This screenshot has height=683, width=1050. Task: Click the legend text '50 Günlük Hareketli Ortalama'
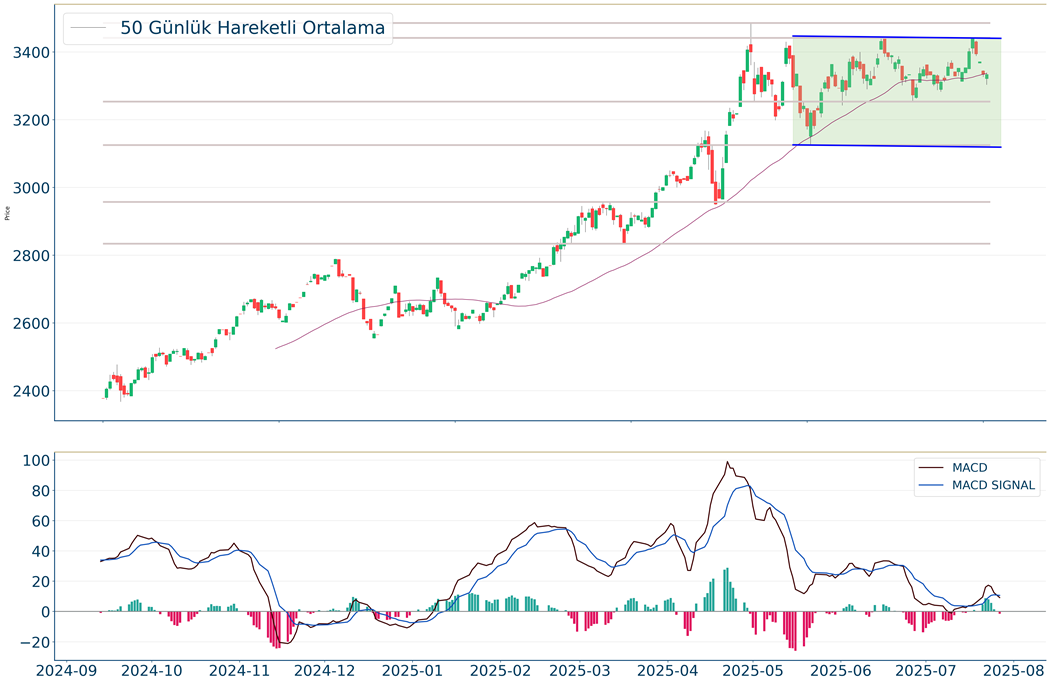pos(252,28)
